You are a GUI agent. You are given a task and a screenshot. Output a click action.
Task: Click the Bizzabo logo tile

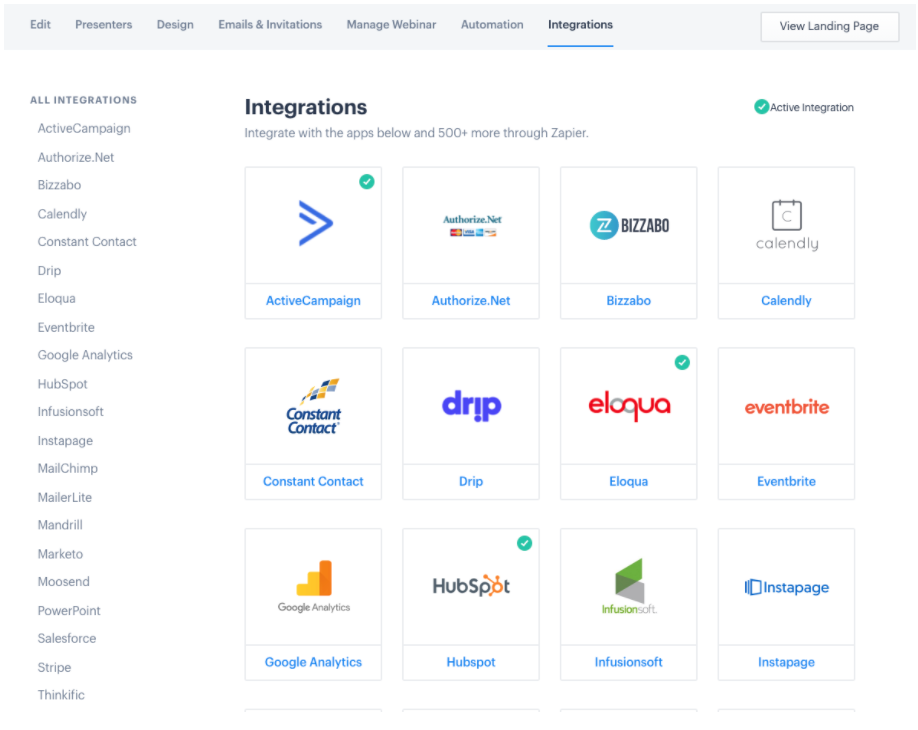(x=629, y=225)
